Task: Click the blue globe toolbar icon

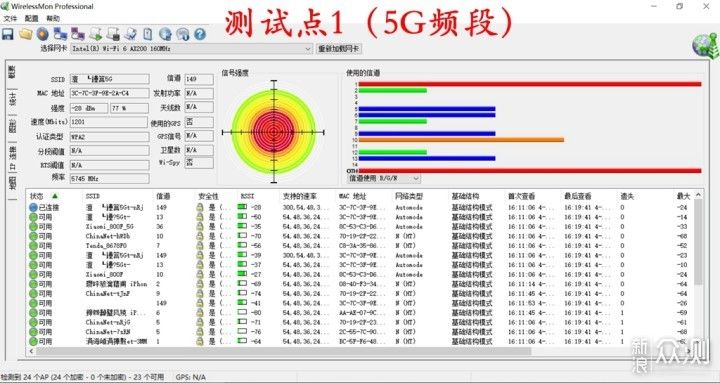Action: [165, 34]
